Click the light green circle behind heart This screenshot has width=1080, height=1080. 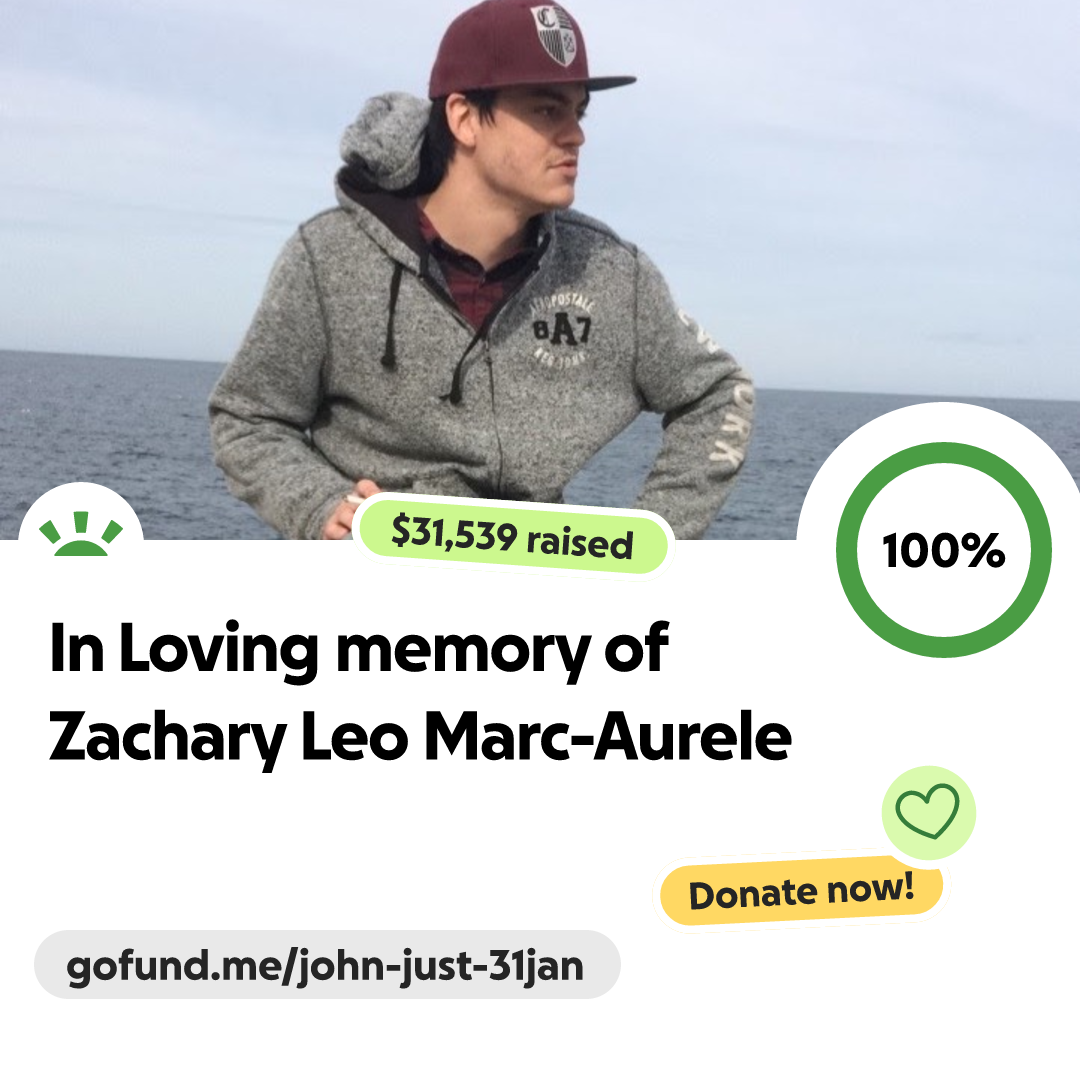[x=928, y=812]
